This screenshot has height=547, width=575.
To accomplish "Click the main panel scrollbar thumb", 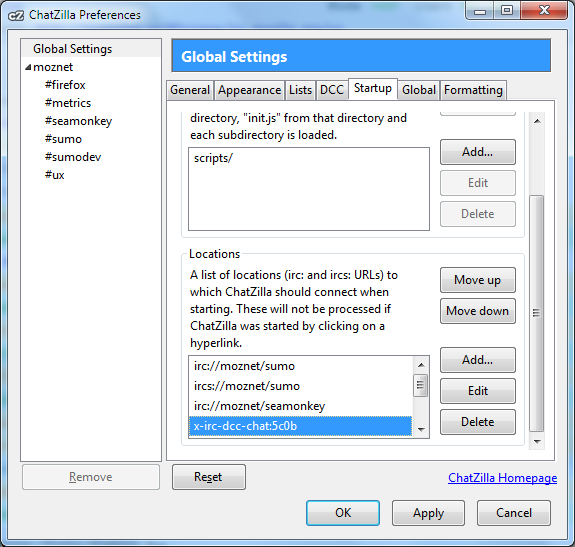I will (x=537, y=313).
